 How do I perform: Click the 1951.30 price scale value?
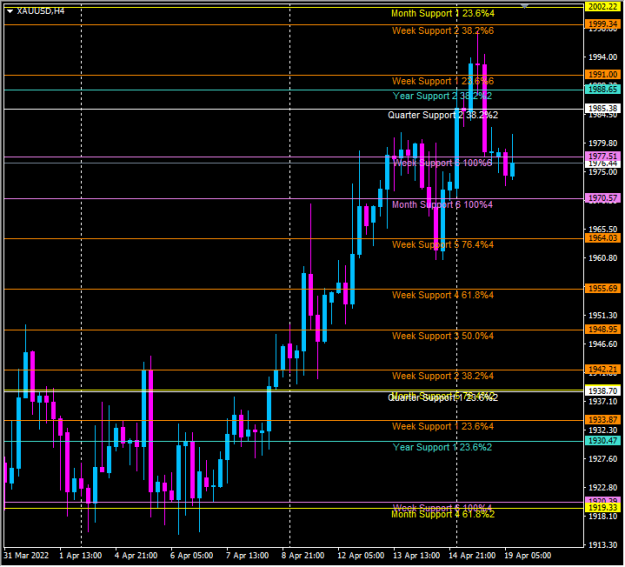(603, 316)
